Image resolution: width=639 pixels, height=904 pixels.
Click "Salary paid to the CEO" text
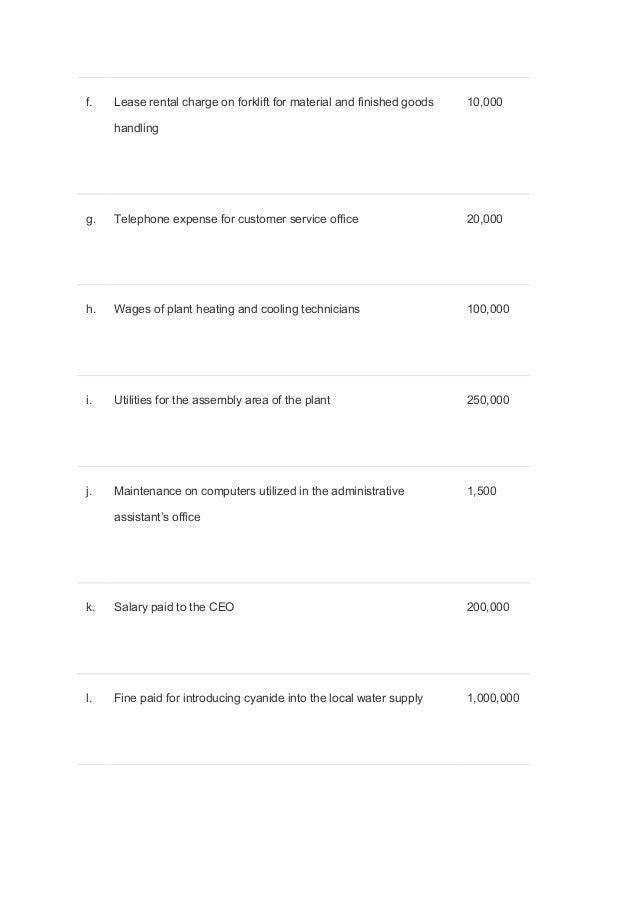tap(174, 607)
